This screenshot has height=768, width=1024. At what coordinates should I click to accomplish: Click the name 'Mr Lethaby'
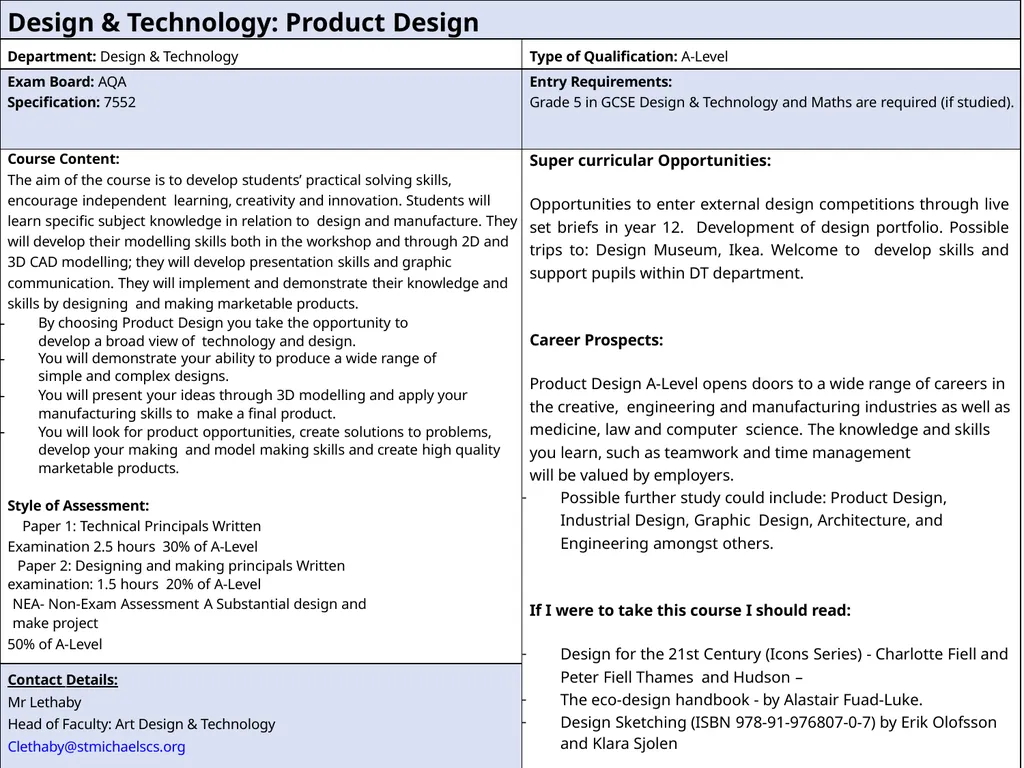click(x=44, y=702)
